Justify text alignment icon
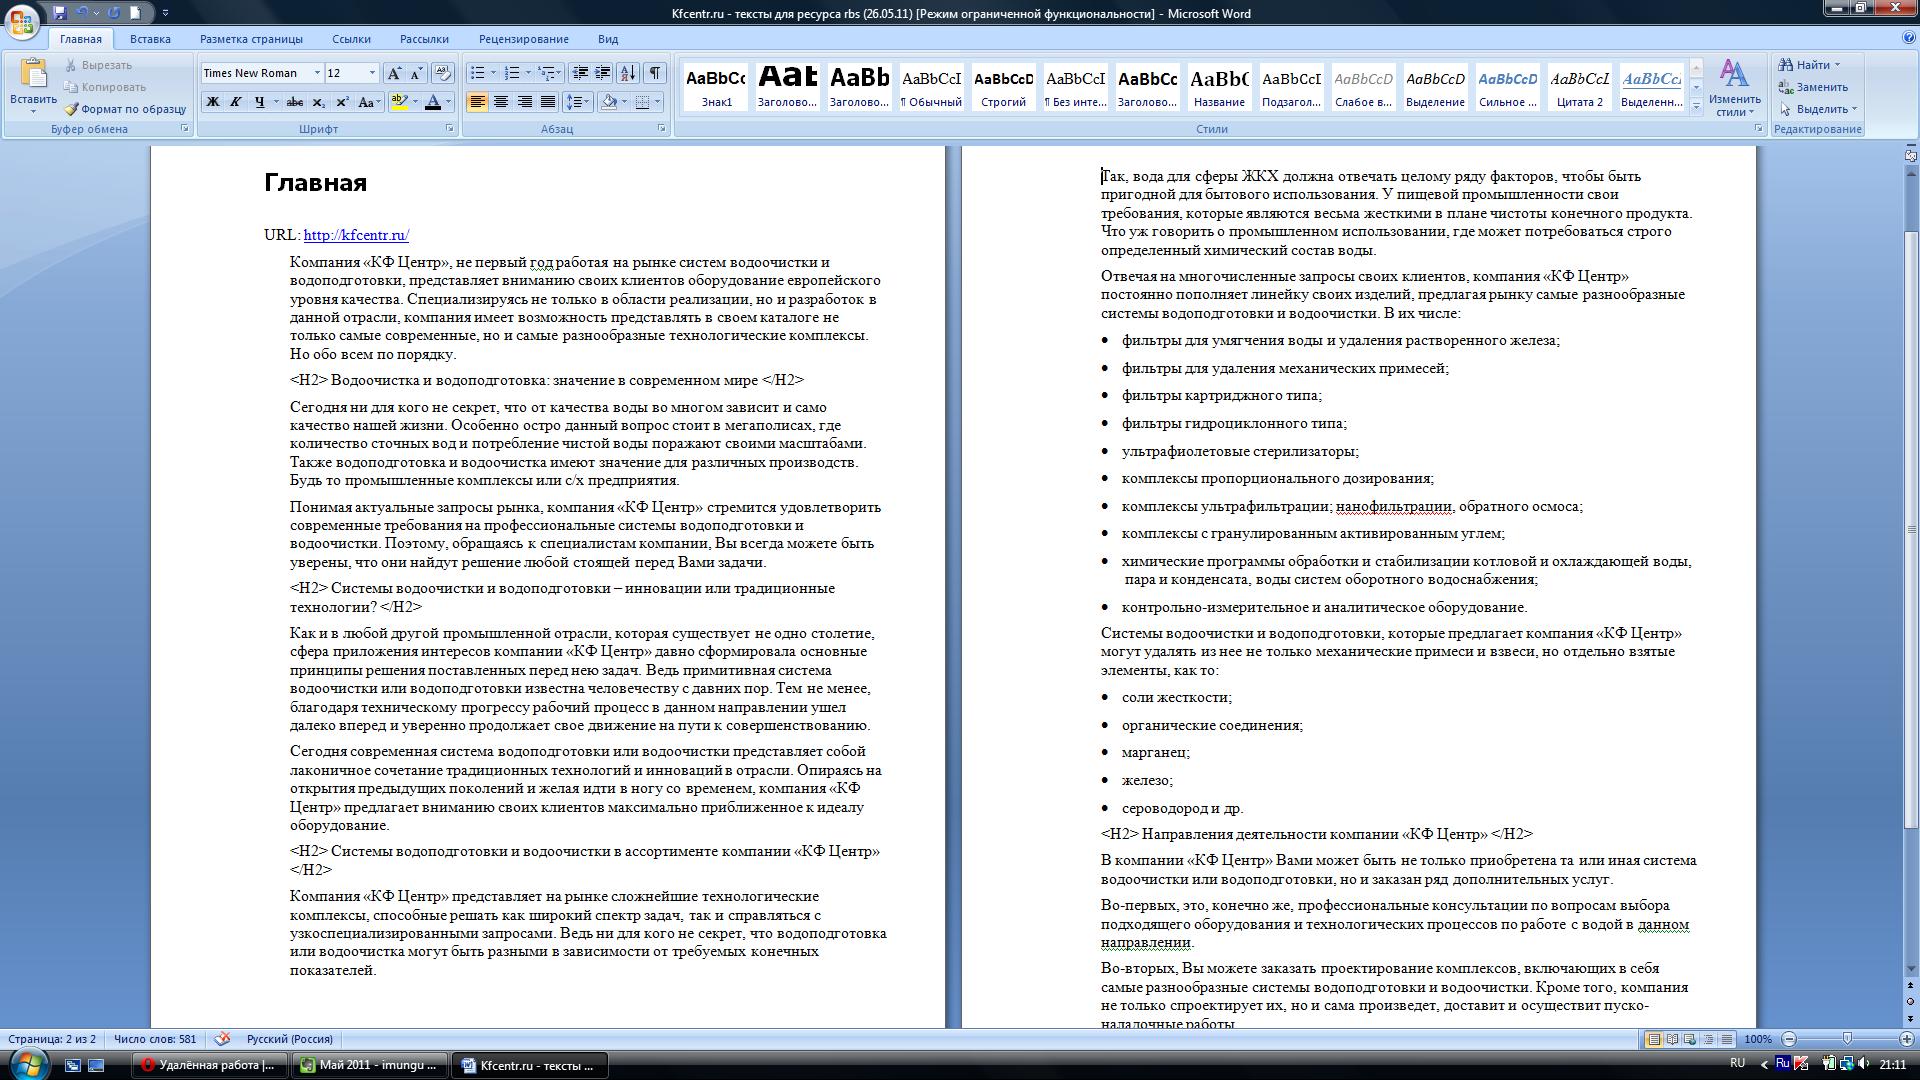 pos(548,102)
